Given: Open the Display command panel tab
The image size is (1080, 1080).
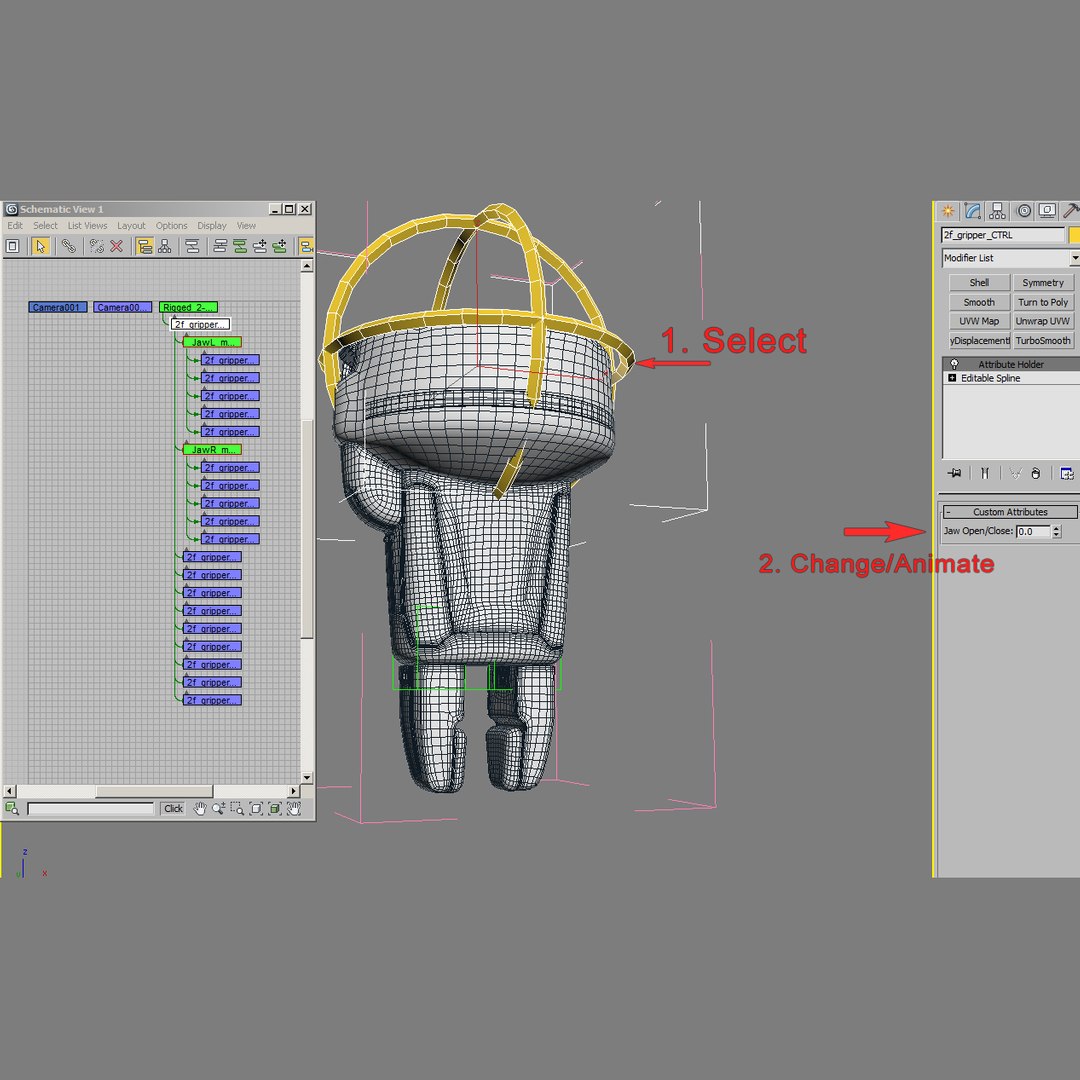Looking at the screenshot, I should [x=1047, y=211].
